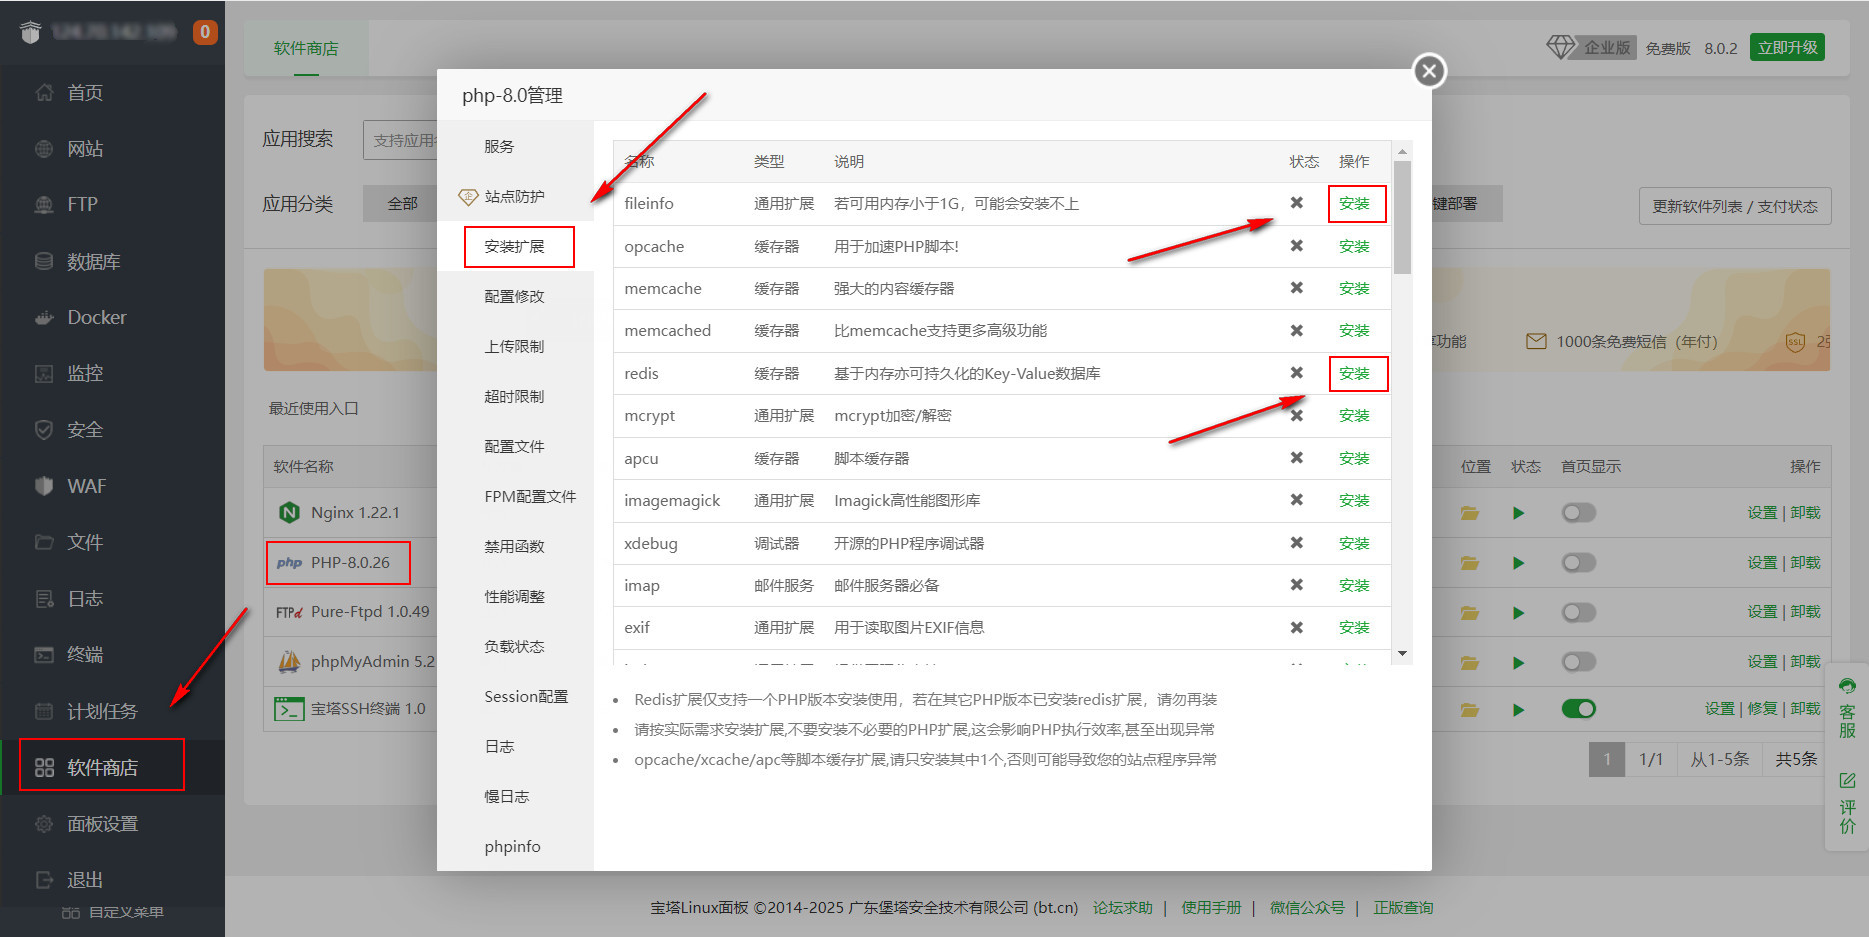This screenshot has height=937, width=1869.
Task: Open the 配置修改 menu item
Action: click(515, 297)
